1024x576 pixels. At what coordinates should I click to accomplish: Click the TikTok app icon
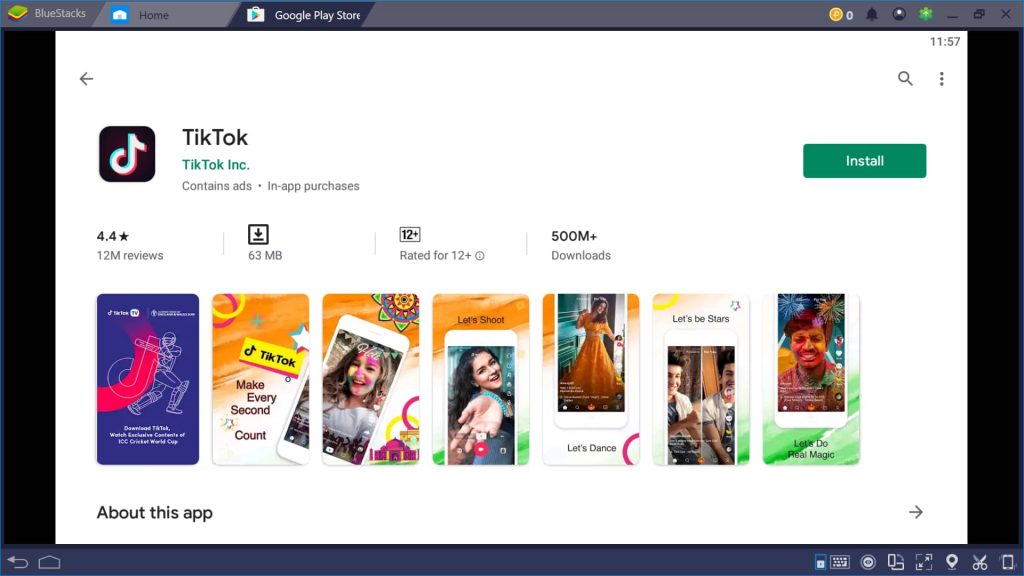coord(127,154)
